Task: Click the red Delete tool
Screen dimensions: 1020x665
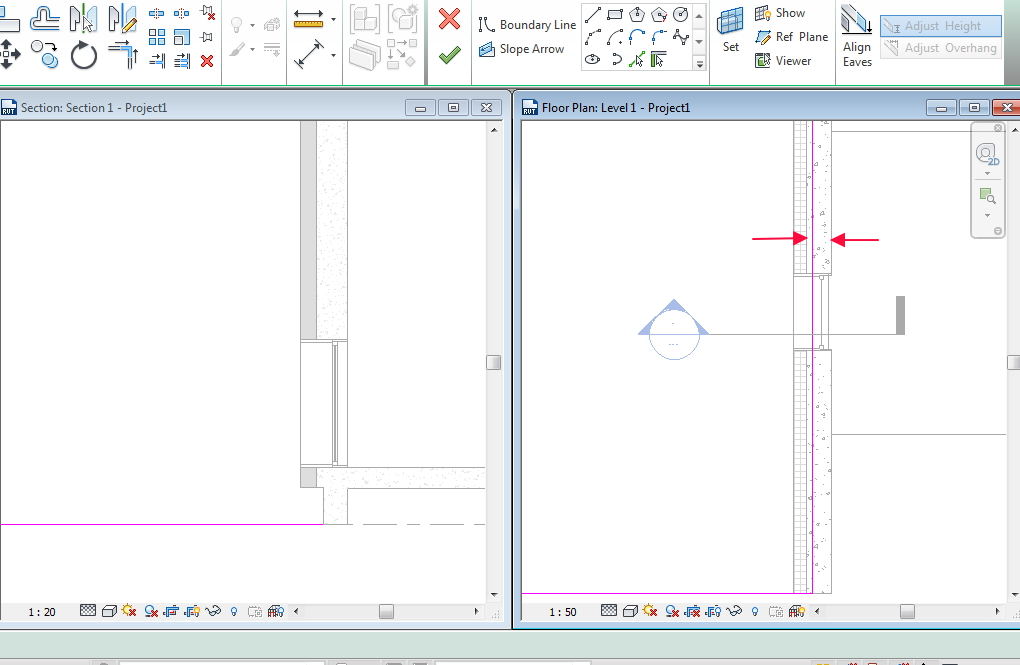Action: [207, 61]
